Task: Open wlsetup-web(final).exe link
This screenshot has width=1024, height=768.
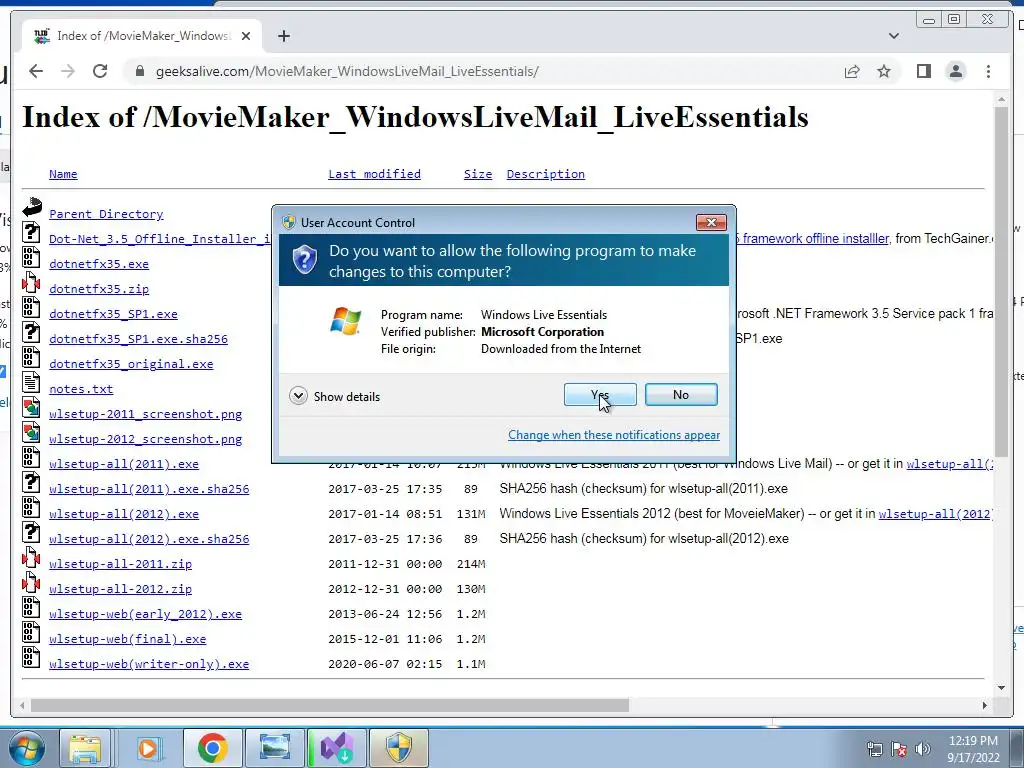Action: pos(127,639)
